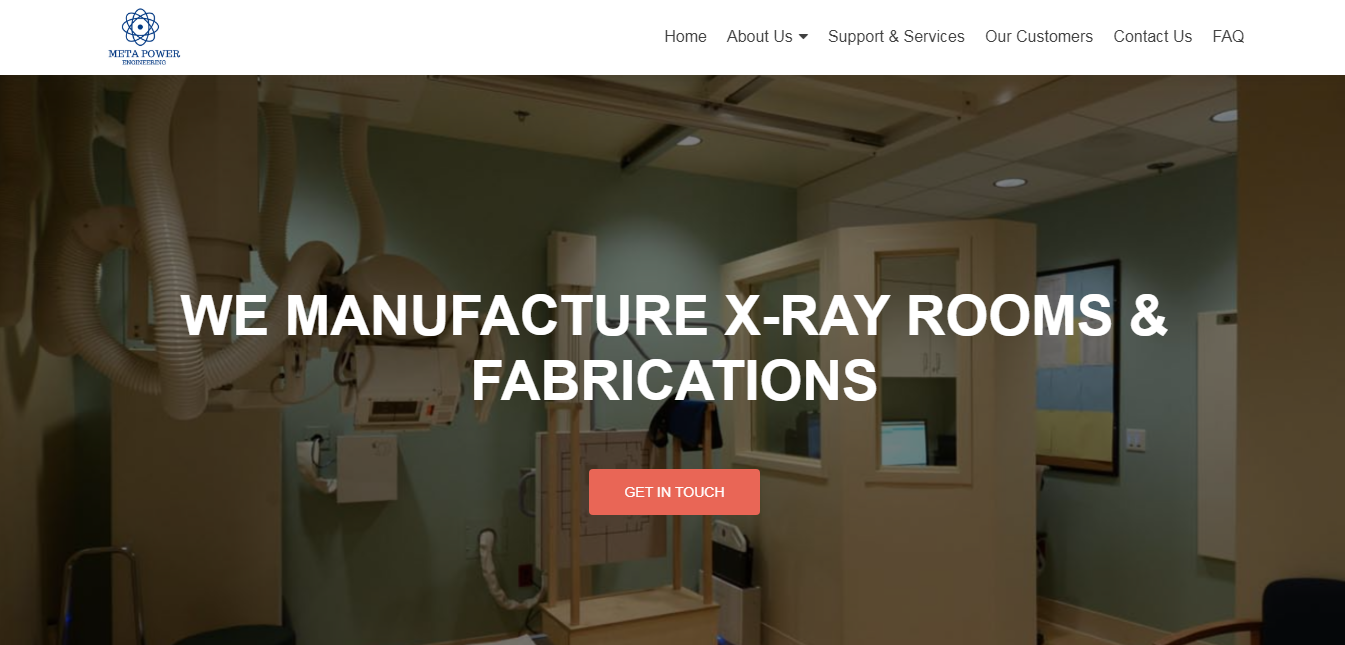
Task: Click the computer monitor inside the control booth
Action: (903, 442)
